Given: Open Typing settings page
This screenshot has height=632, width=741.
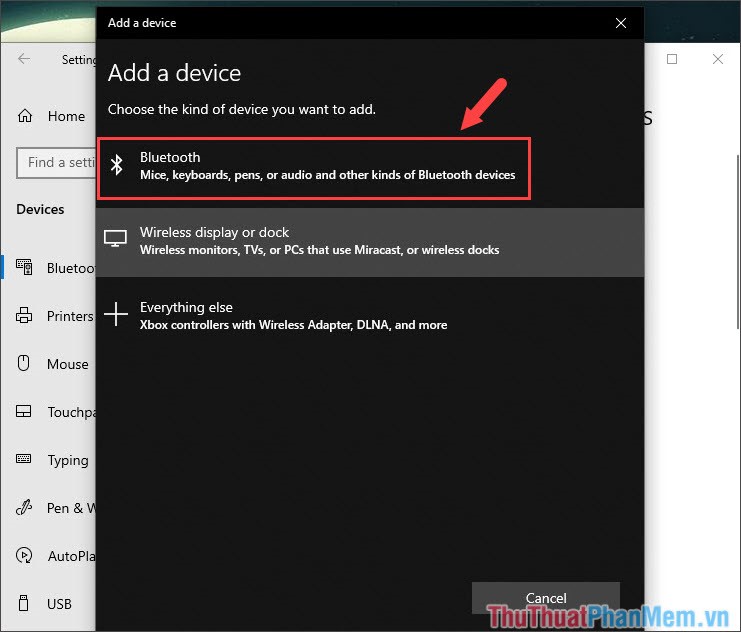Looking at the screenshot, I should coord(50,460).
